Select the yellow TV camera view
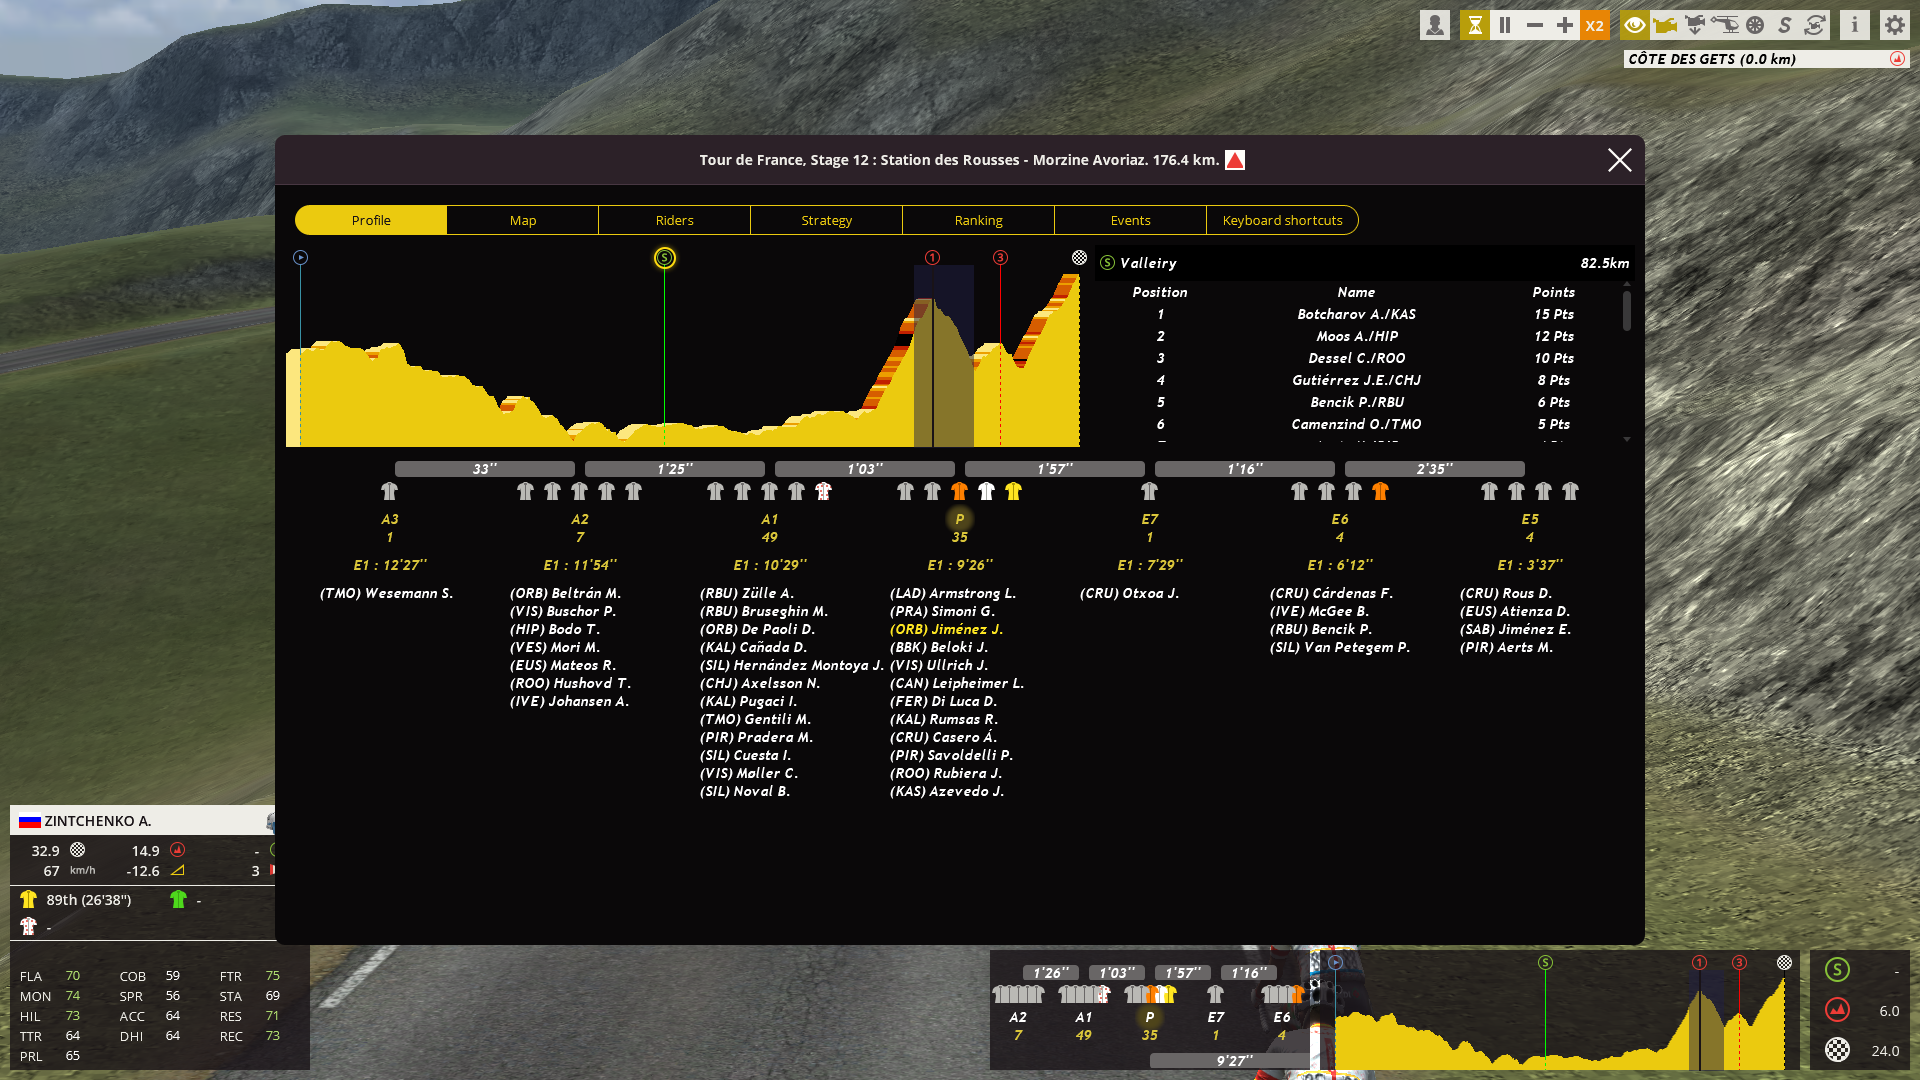The image size is (1920, 1080). pyautogui.click(x=1665, y=25)
